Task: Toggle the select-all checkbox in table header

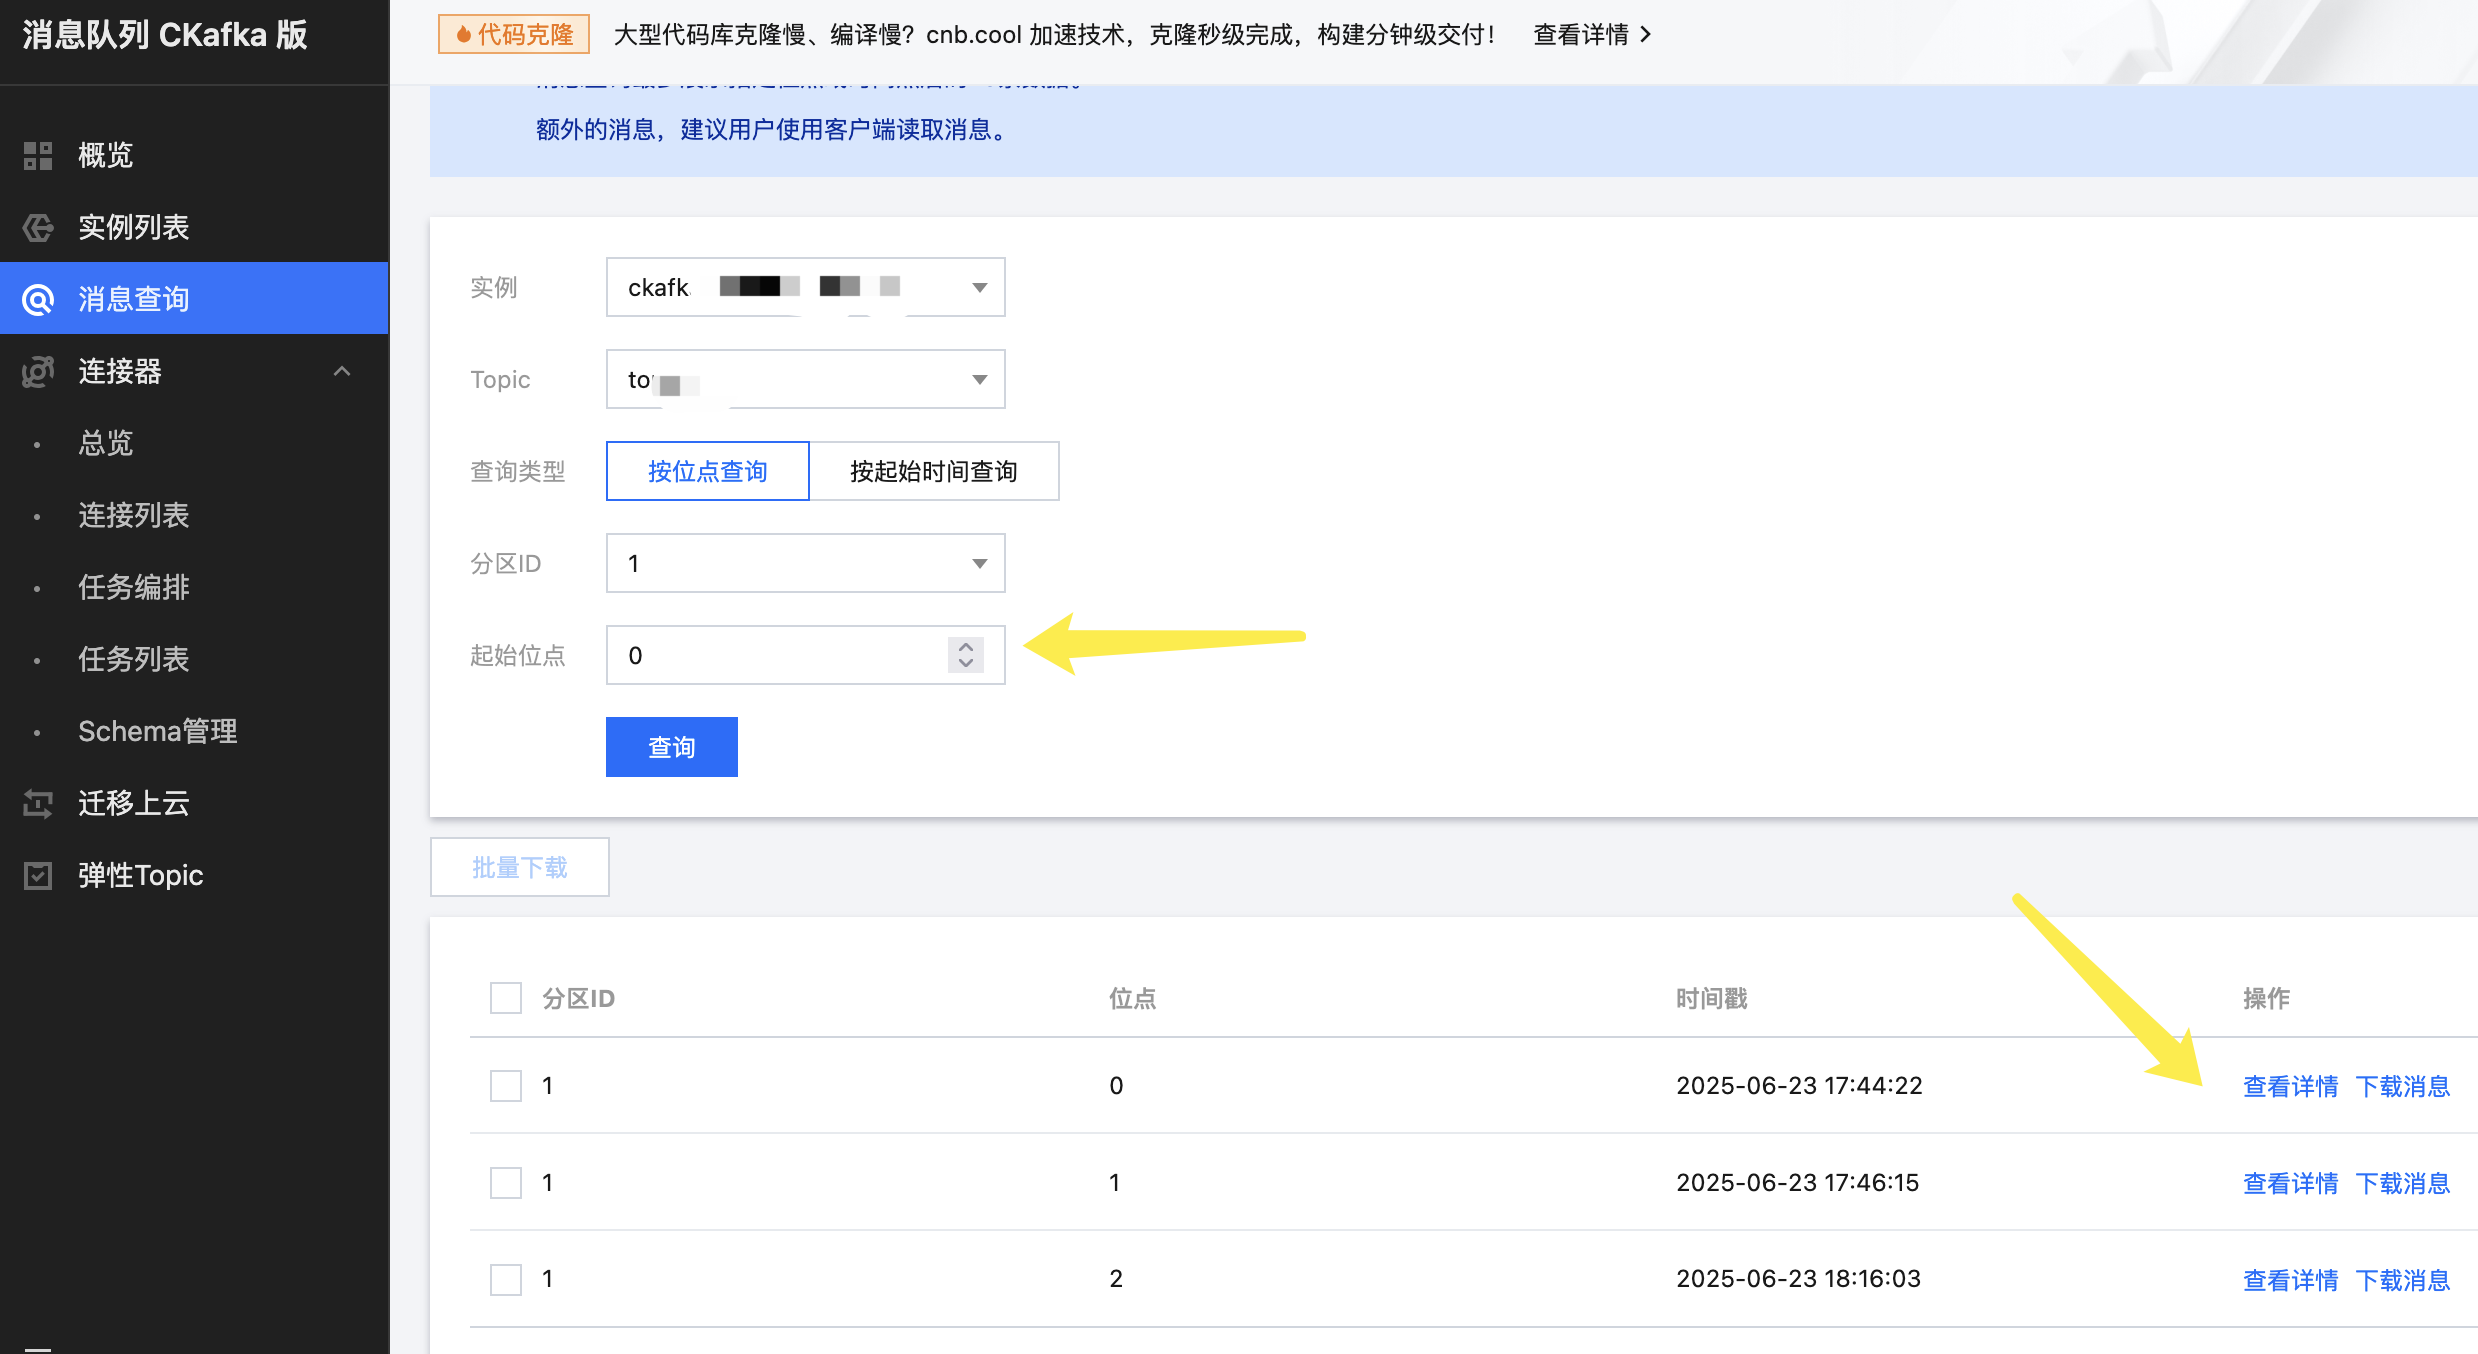Action: 506,998
